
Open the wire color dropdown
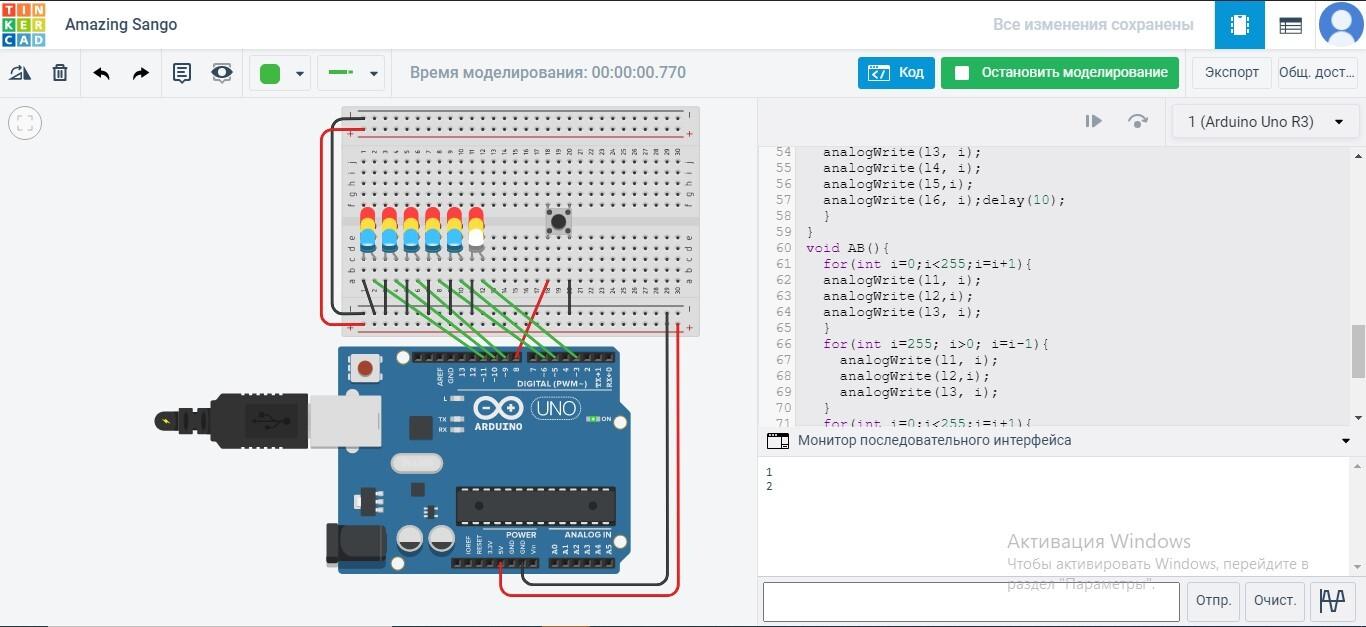pos(280,73)
